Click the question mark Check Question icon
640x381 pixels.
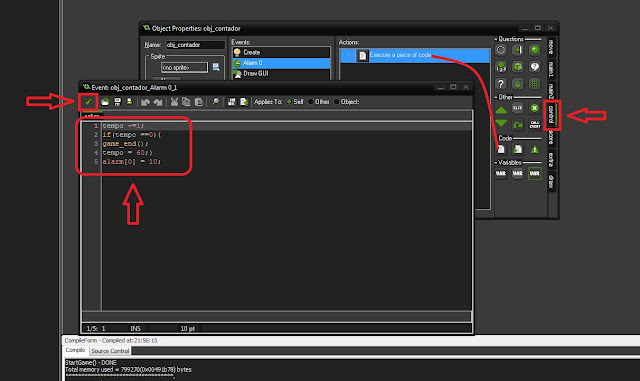click(501, 84)
